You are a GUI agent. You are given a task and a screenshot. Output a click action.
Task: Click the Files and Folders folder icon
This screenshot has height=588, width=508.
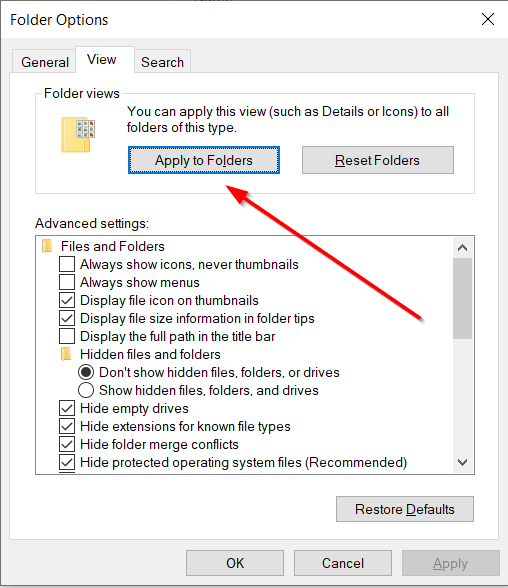pos(47,246)
